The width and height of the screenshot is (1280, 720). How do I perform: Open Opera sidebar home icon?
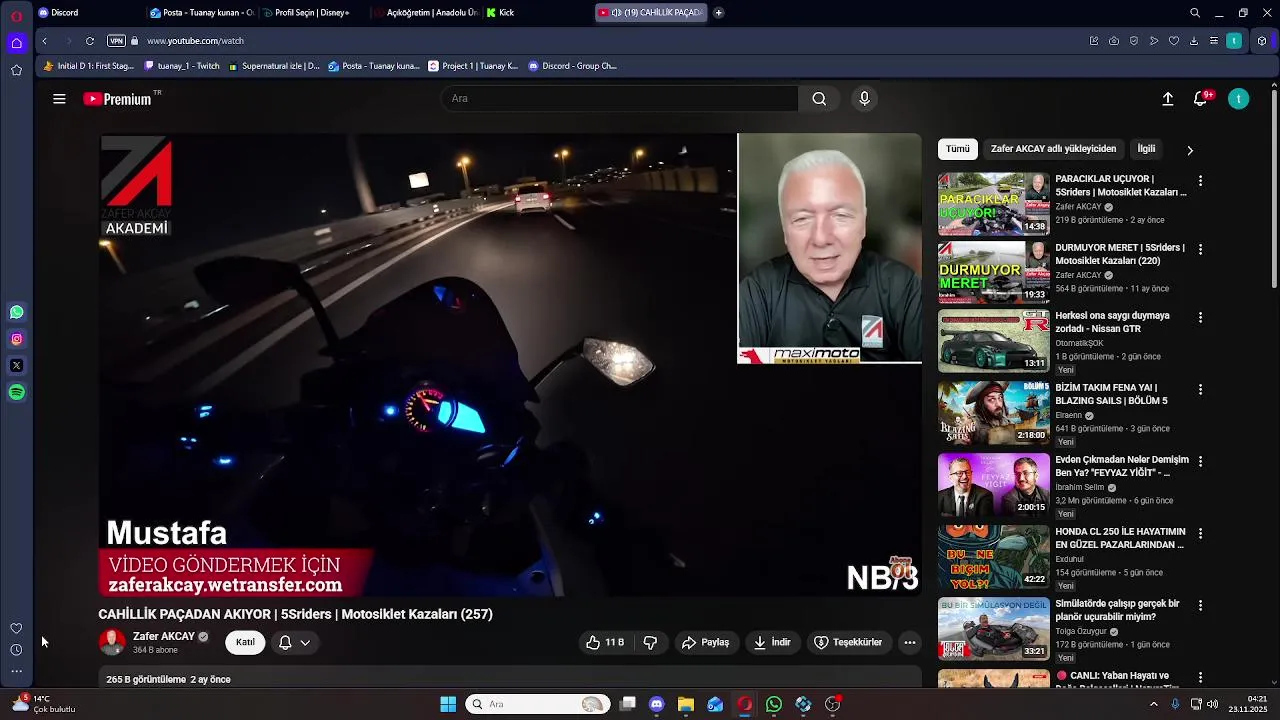click(x=16, y=43)
